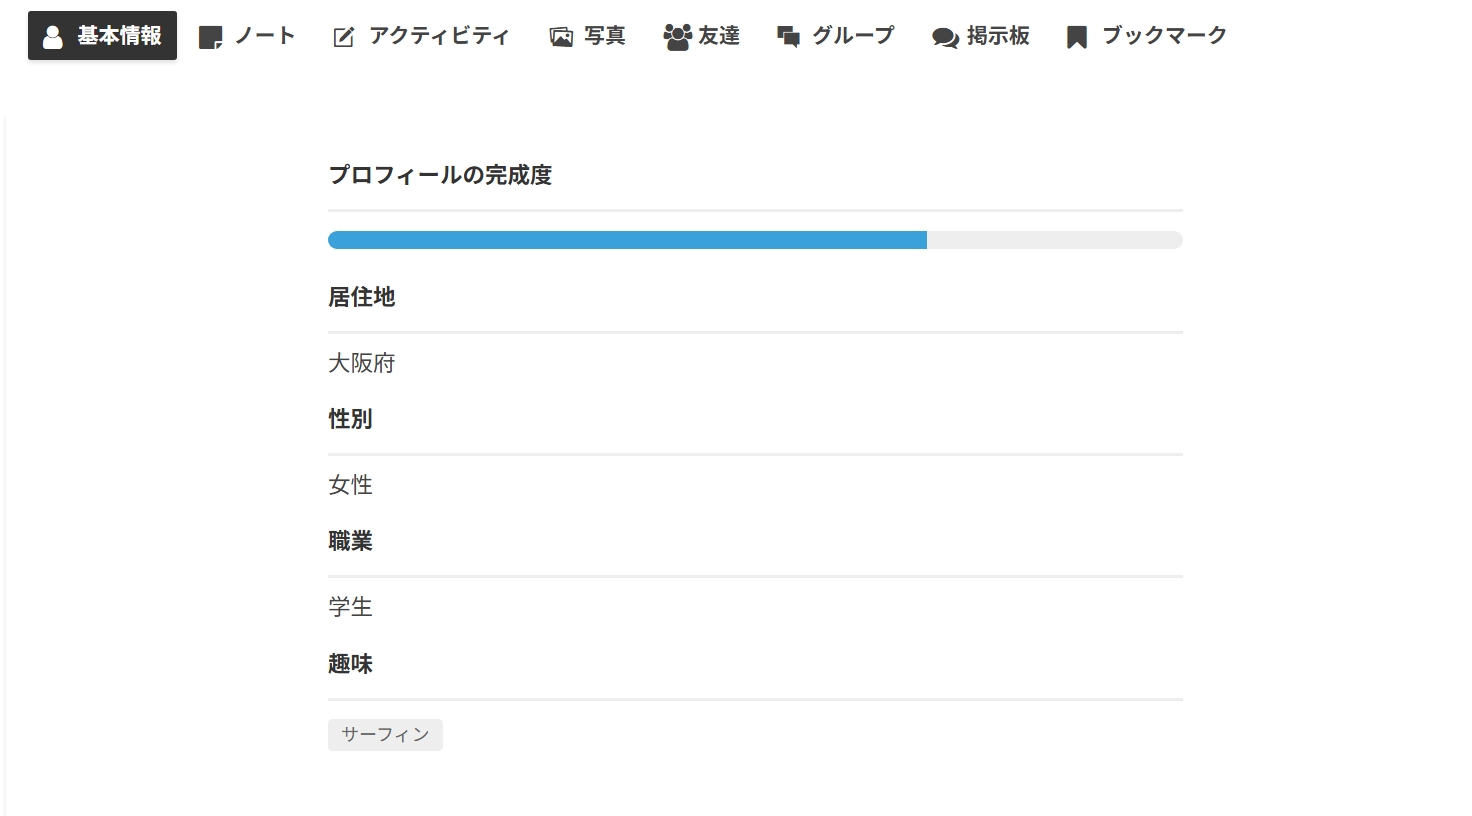Screen dimensions: 1472x816
Task: Go to the 写真 tab
Action: (x=605, y=36)
